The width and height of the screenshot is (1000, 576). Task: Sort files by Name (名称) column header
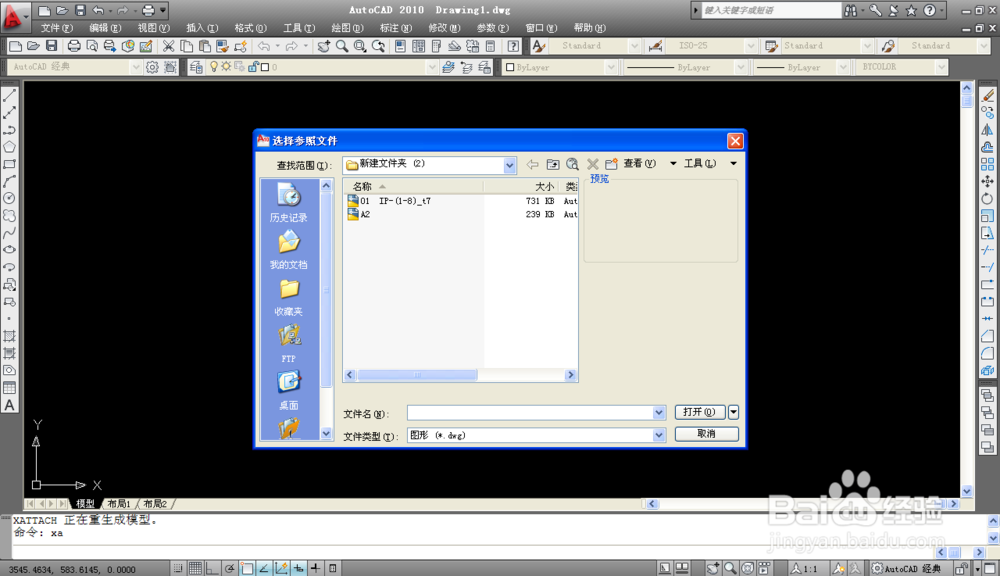tap(413, 186)
